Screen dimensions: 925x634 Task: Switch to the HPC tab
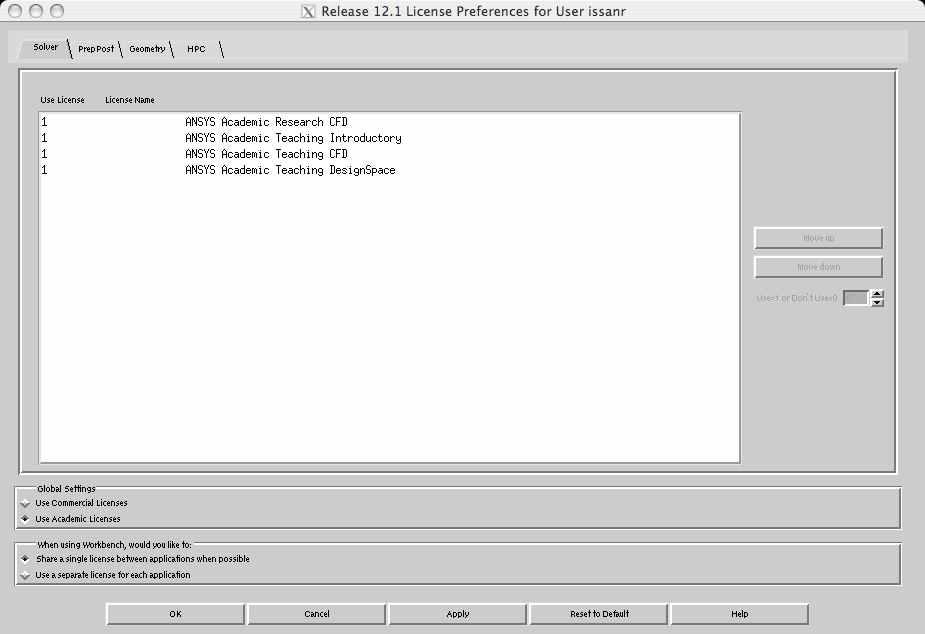click(x=196, y=49)
